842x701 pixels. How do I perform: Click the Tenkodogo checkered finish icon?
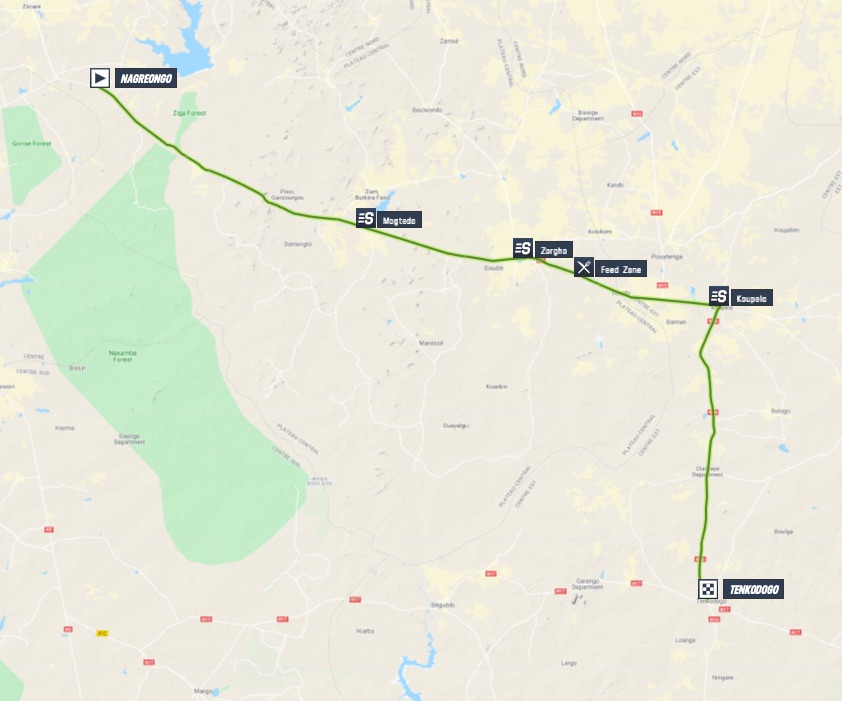[x=708, y=589]
